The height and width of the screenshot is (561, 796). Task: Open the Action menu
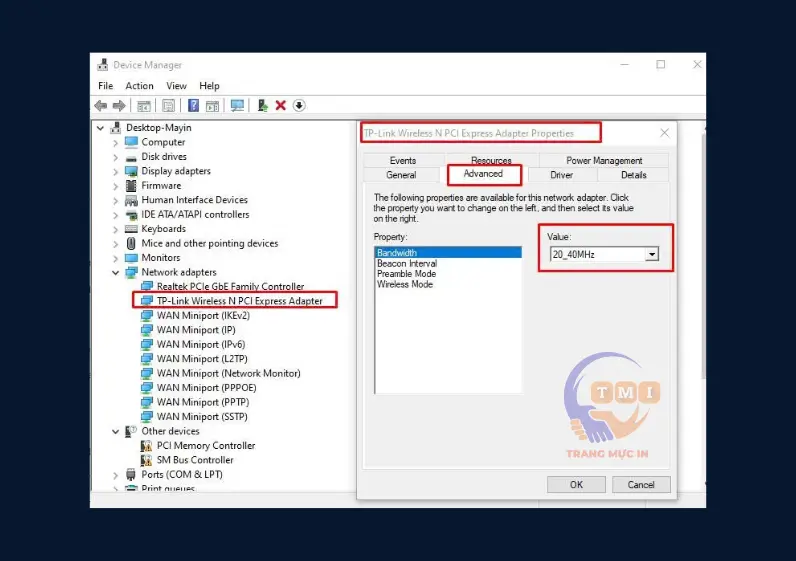139,86
